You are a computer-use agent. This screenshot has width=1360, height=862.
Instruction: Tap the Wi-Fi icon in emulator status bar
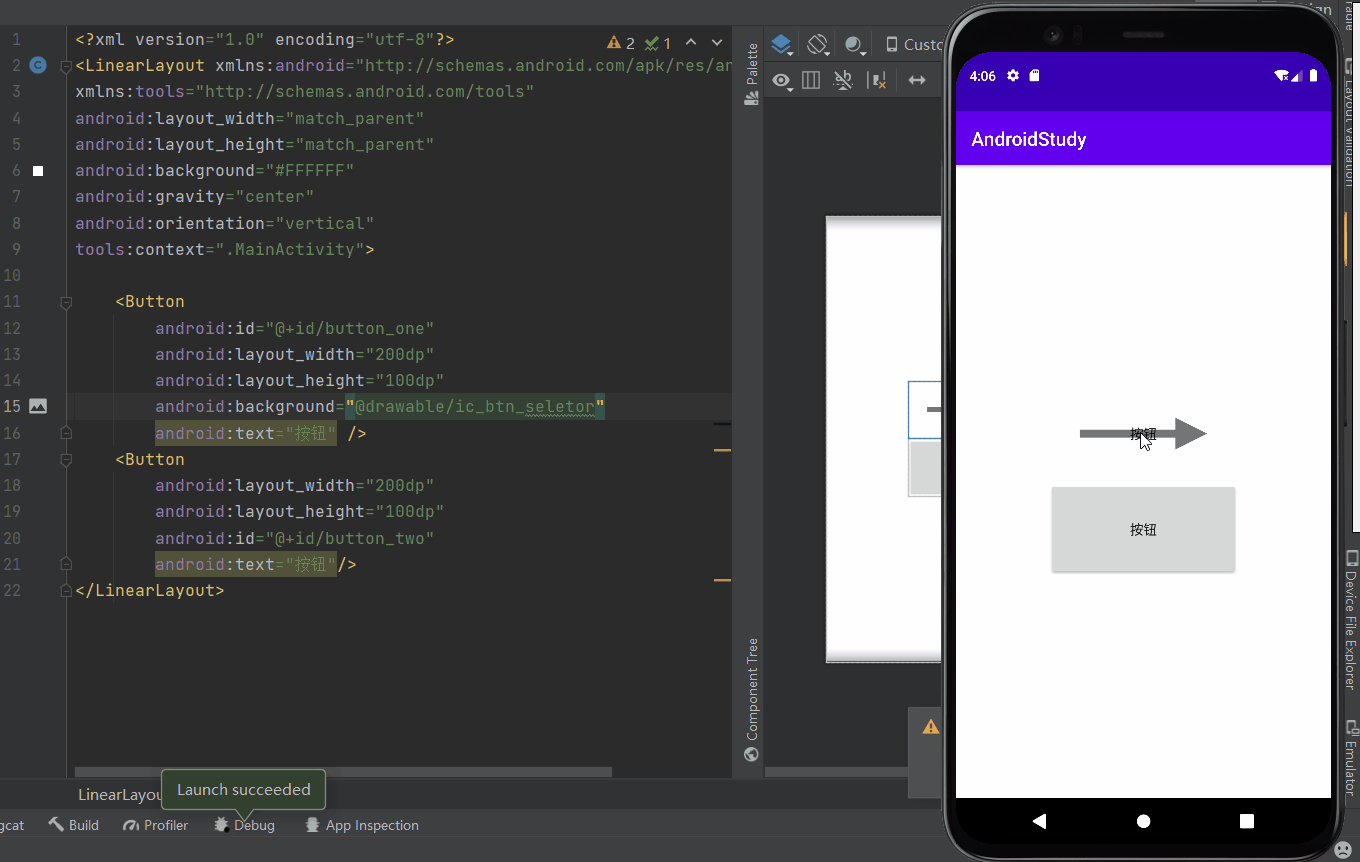point(1280,76)
